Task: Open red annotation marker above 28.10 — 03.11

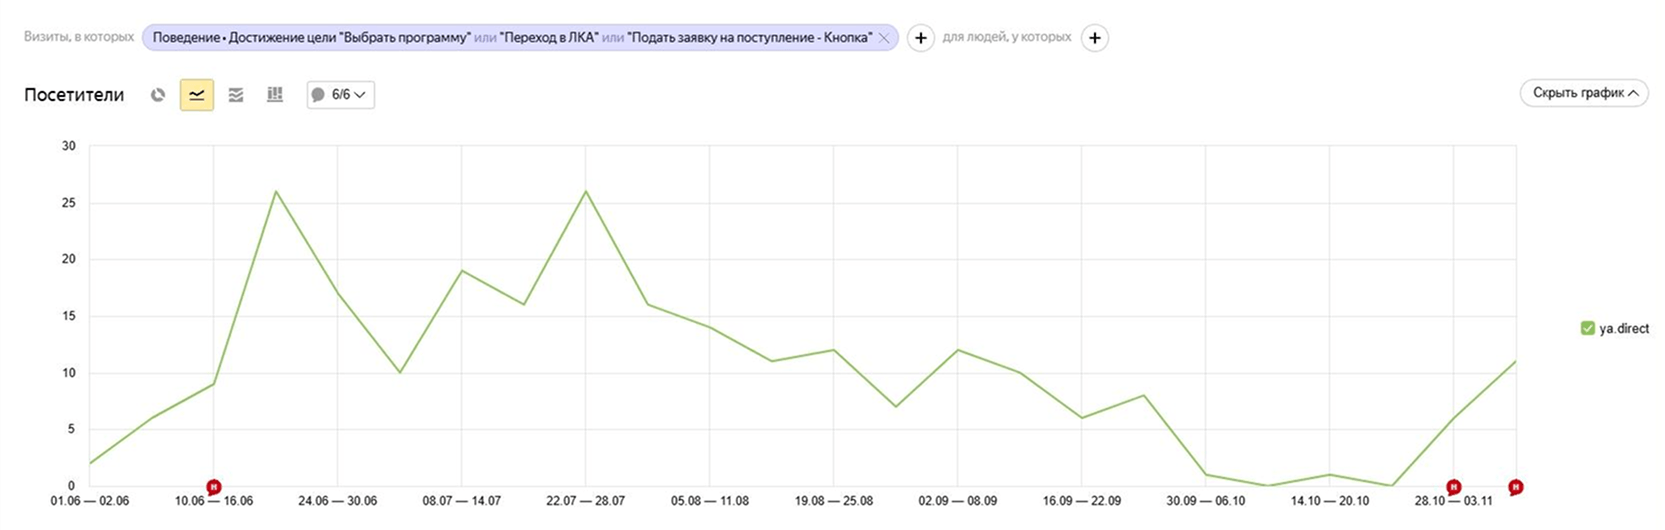Action: (1454, 487)
